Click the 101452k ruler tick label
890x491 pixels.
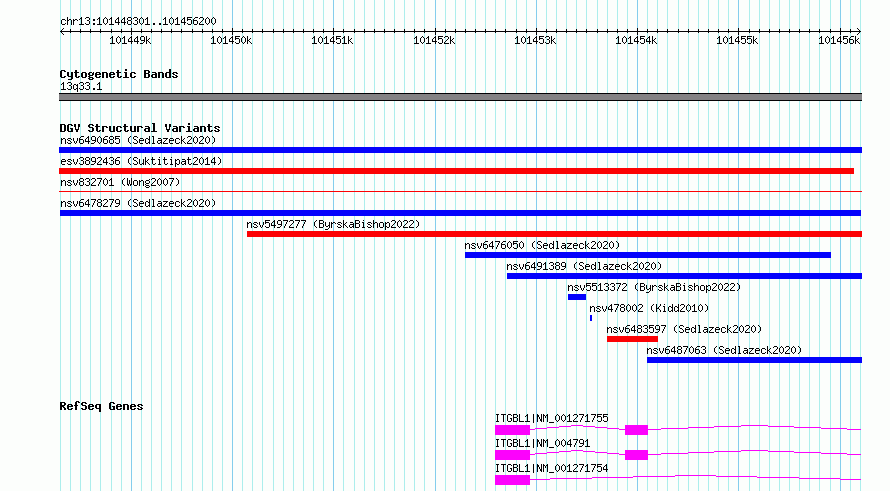click(434, 40)
